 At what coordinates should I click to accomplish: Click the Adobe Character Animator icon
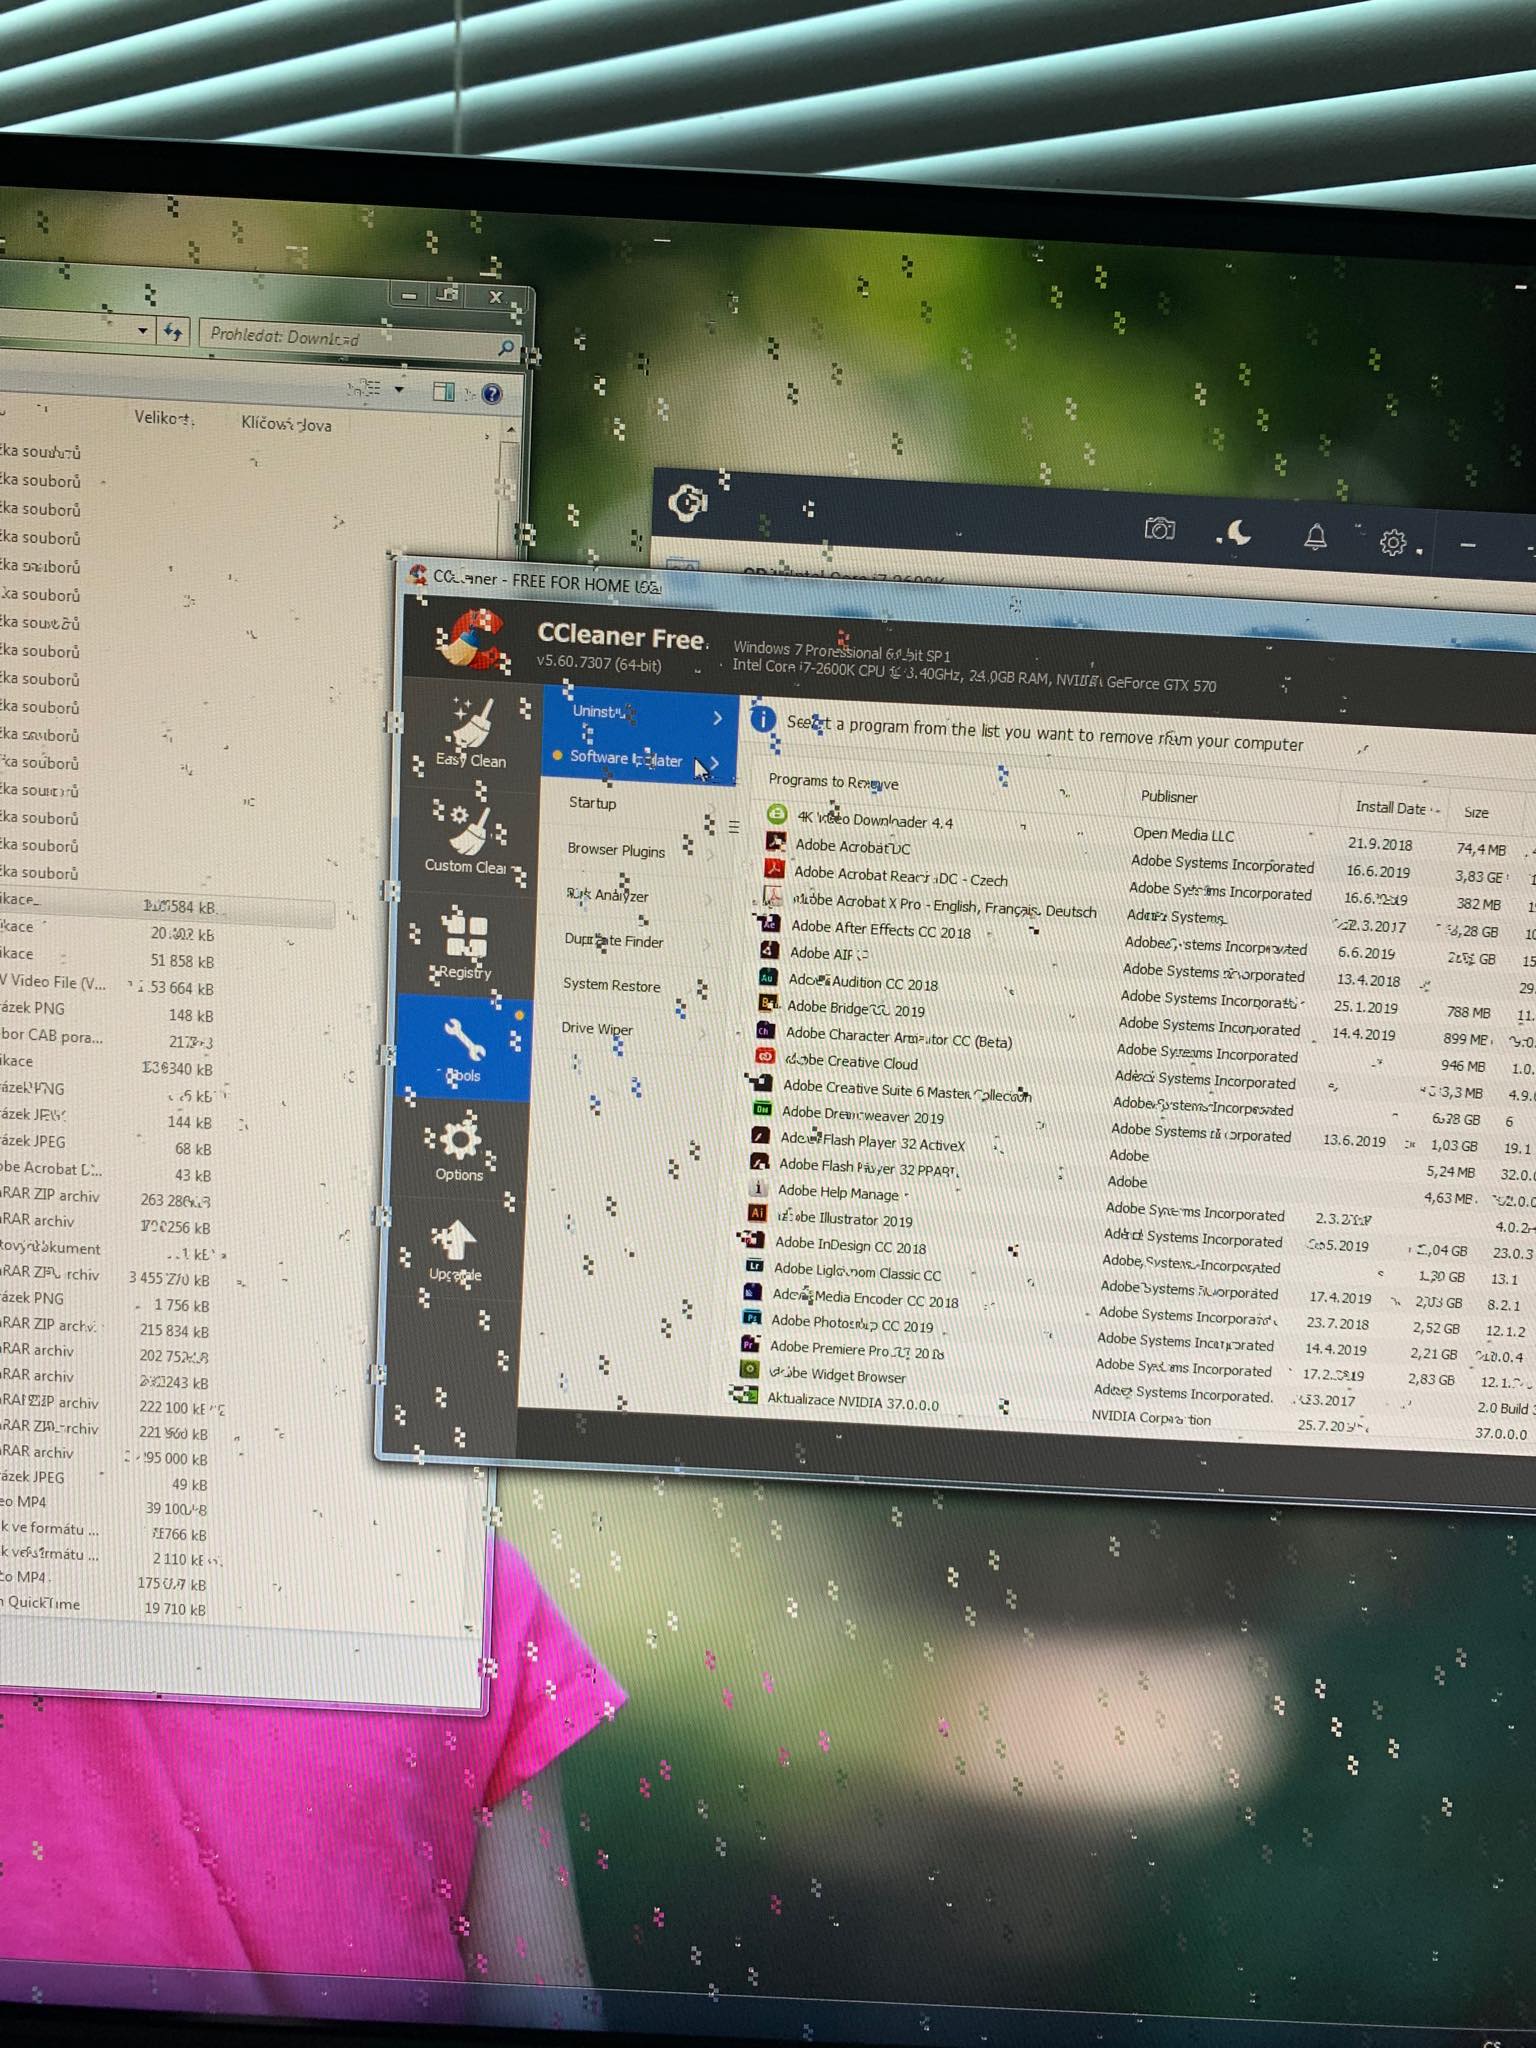(x=765, y=1030)
